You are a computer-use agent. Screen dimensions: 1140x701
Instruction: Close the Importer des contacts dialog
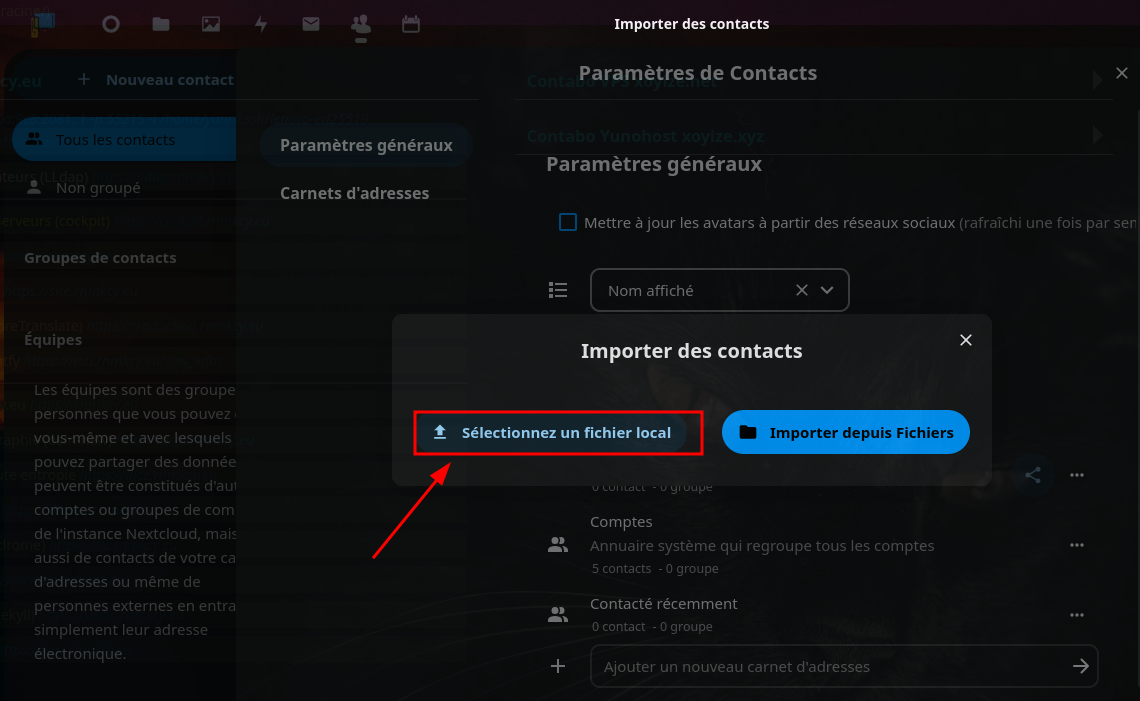966,340
